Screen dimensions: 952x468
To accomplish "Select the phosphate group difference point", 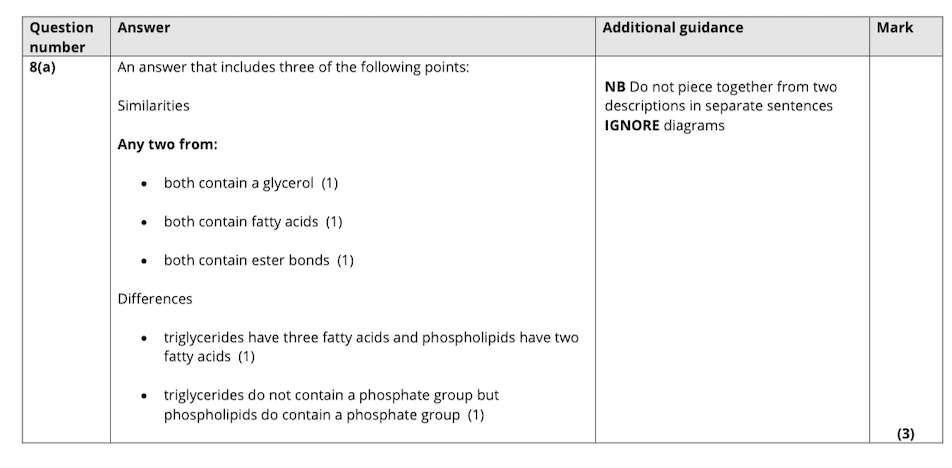I will pyautogui.click(x=330, y=404).
